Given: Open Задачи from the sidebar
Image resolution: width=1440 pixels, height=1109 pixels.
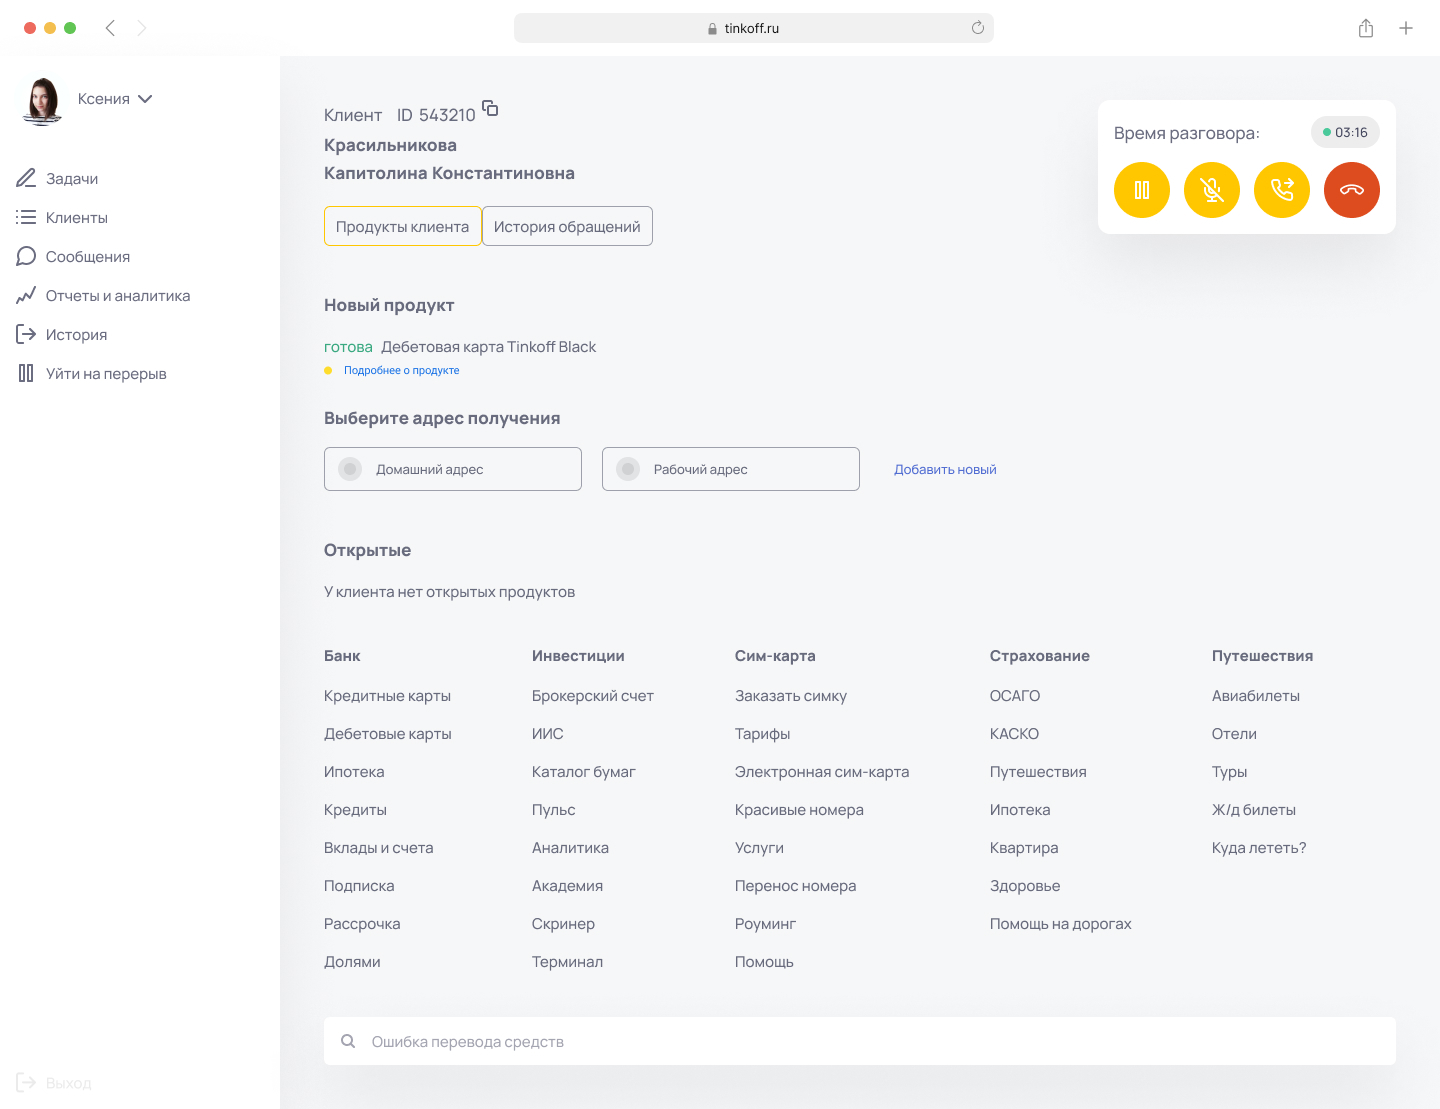Looking at the screenshot, I should [x=71, y=179].
